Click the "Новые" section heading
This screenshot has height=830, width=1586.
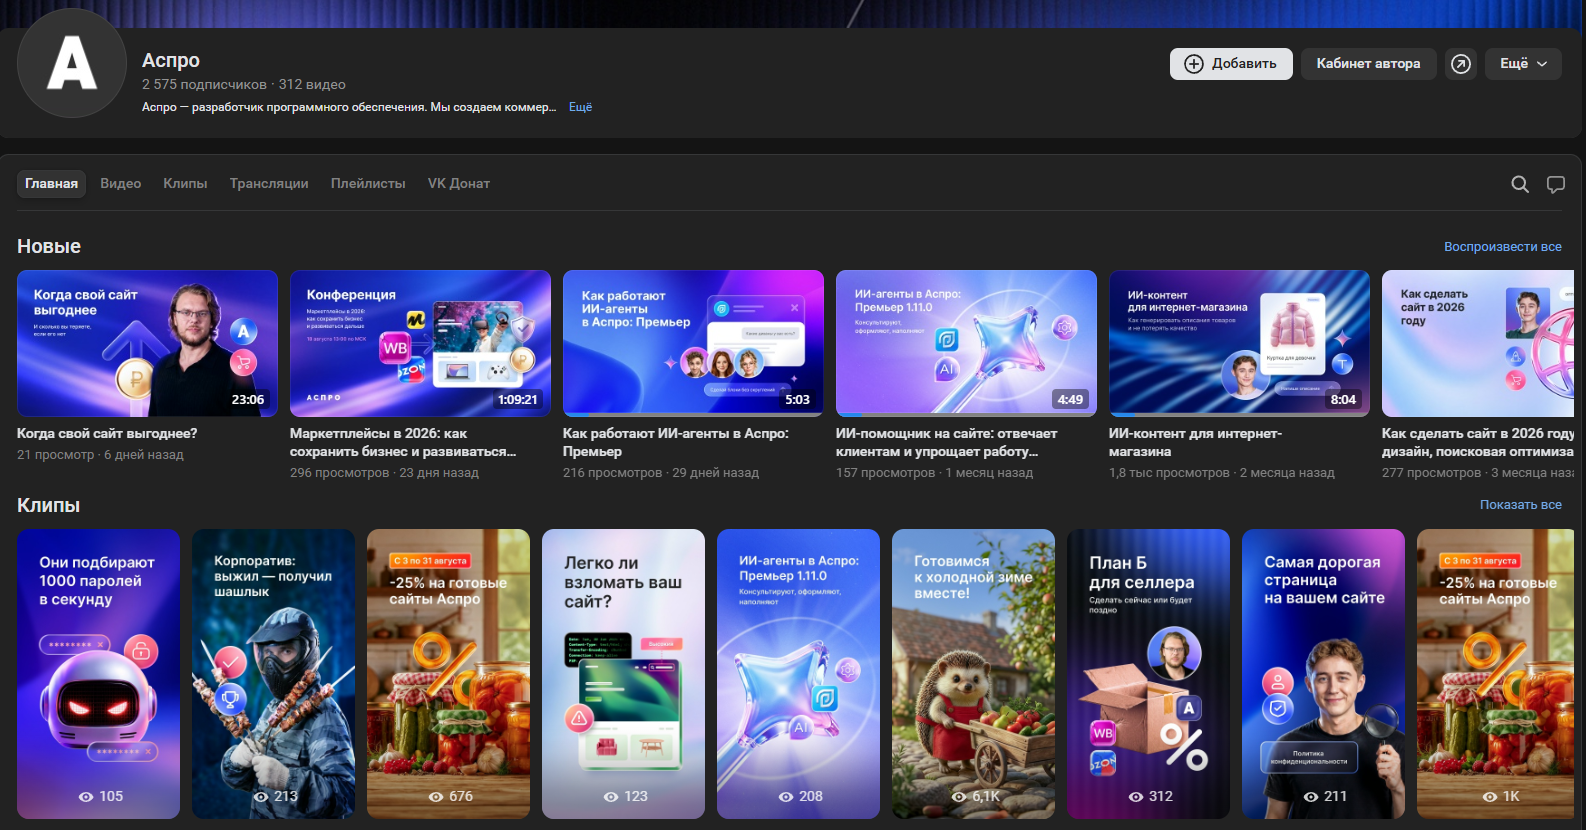(x=49, y=246)
